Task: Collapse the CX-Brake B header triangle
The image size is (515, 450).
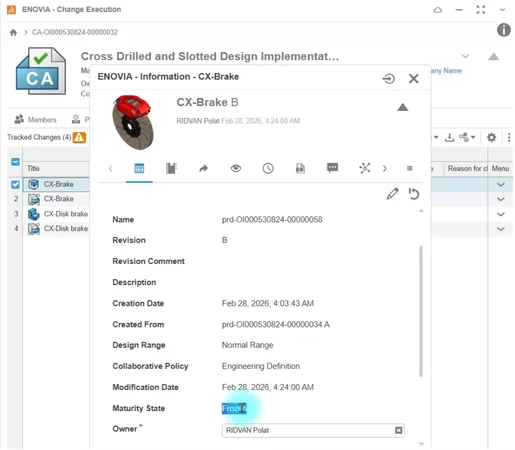Action: point(403,107)
